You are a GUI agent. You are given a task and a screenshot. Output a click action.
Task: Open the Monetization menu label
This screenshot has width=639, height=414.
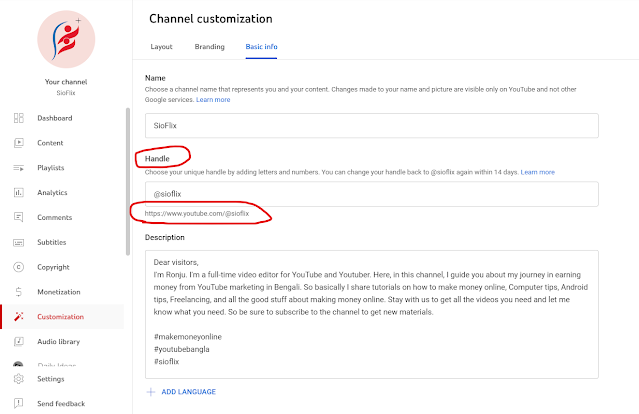coord(59,292)
